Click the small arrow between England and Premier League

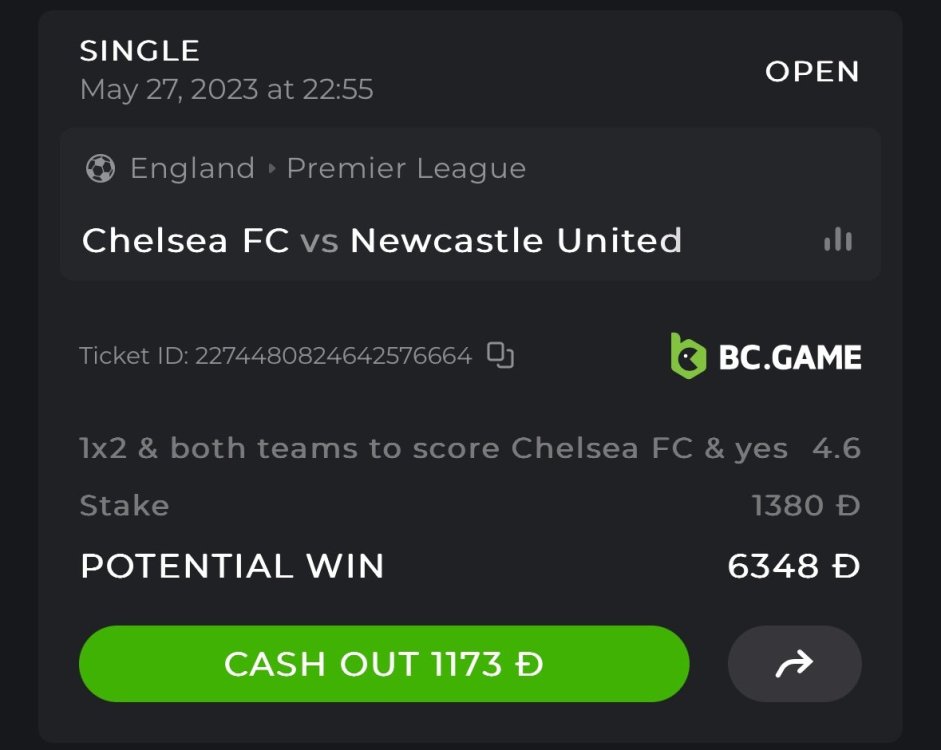(271, 169)
